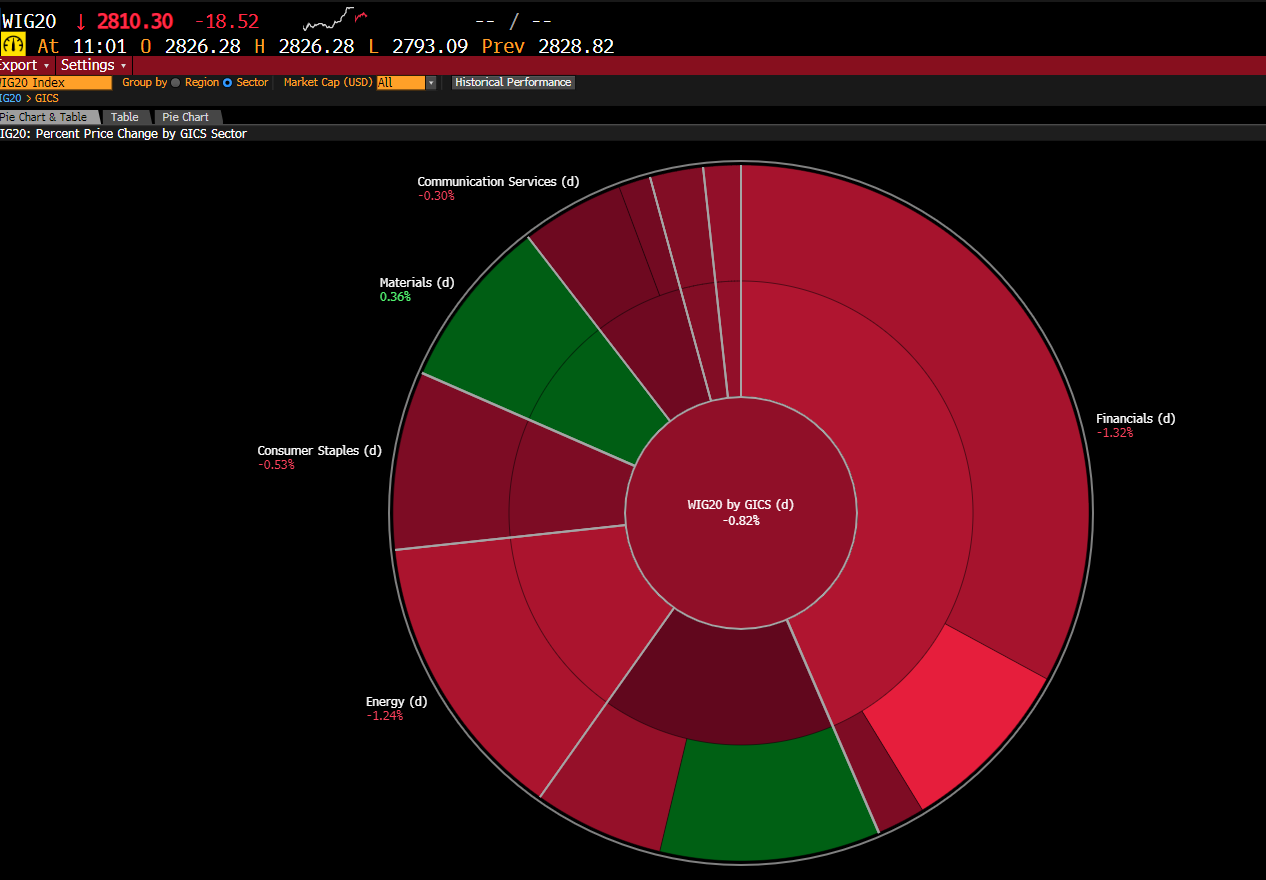Viewport: 1266px width, 880px height.
Task: Select Group by Region radio button
Action: click(x=177, y=83)
